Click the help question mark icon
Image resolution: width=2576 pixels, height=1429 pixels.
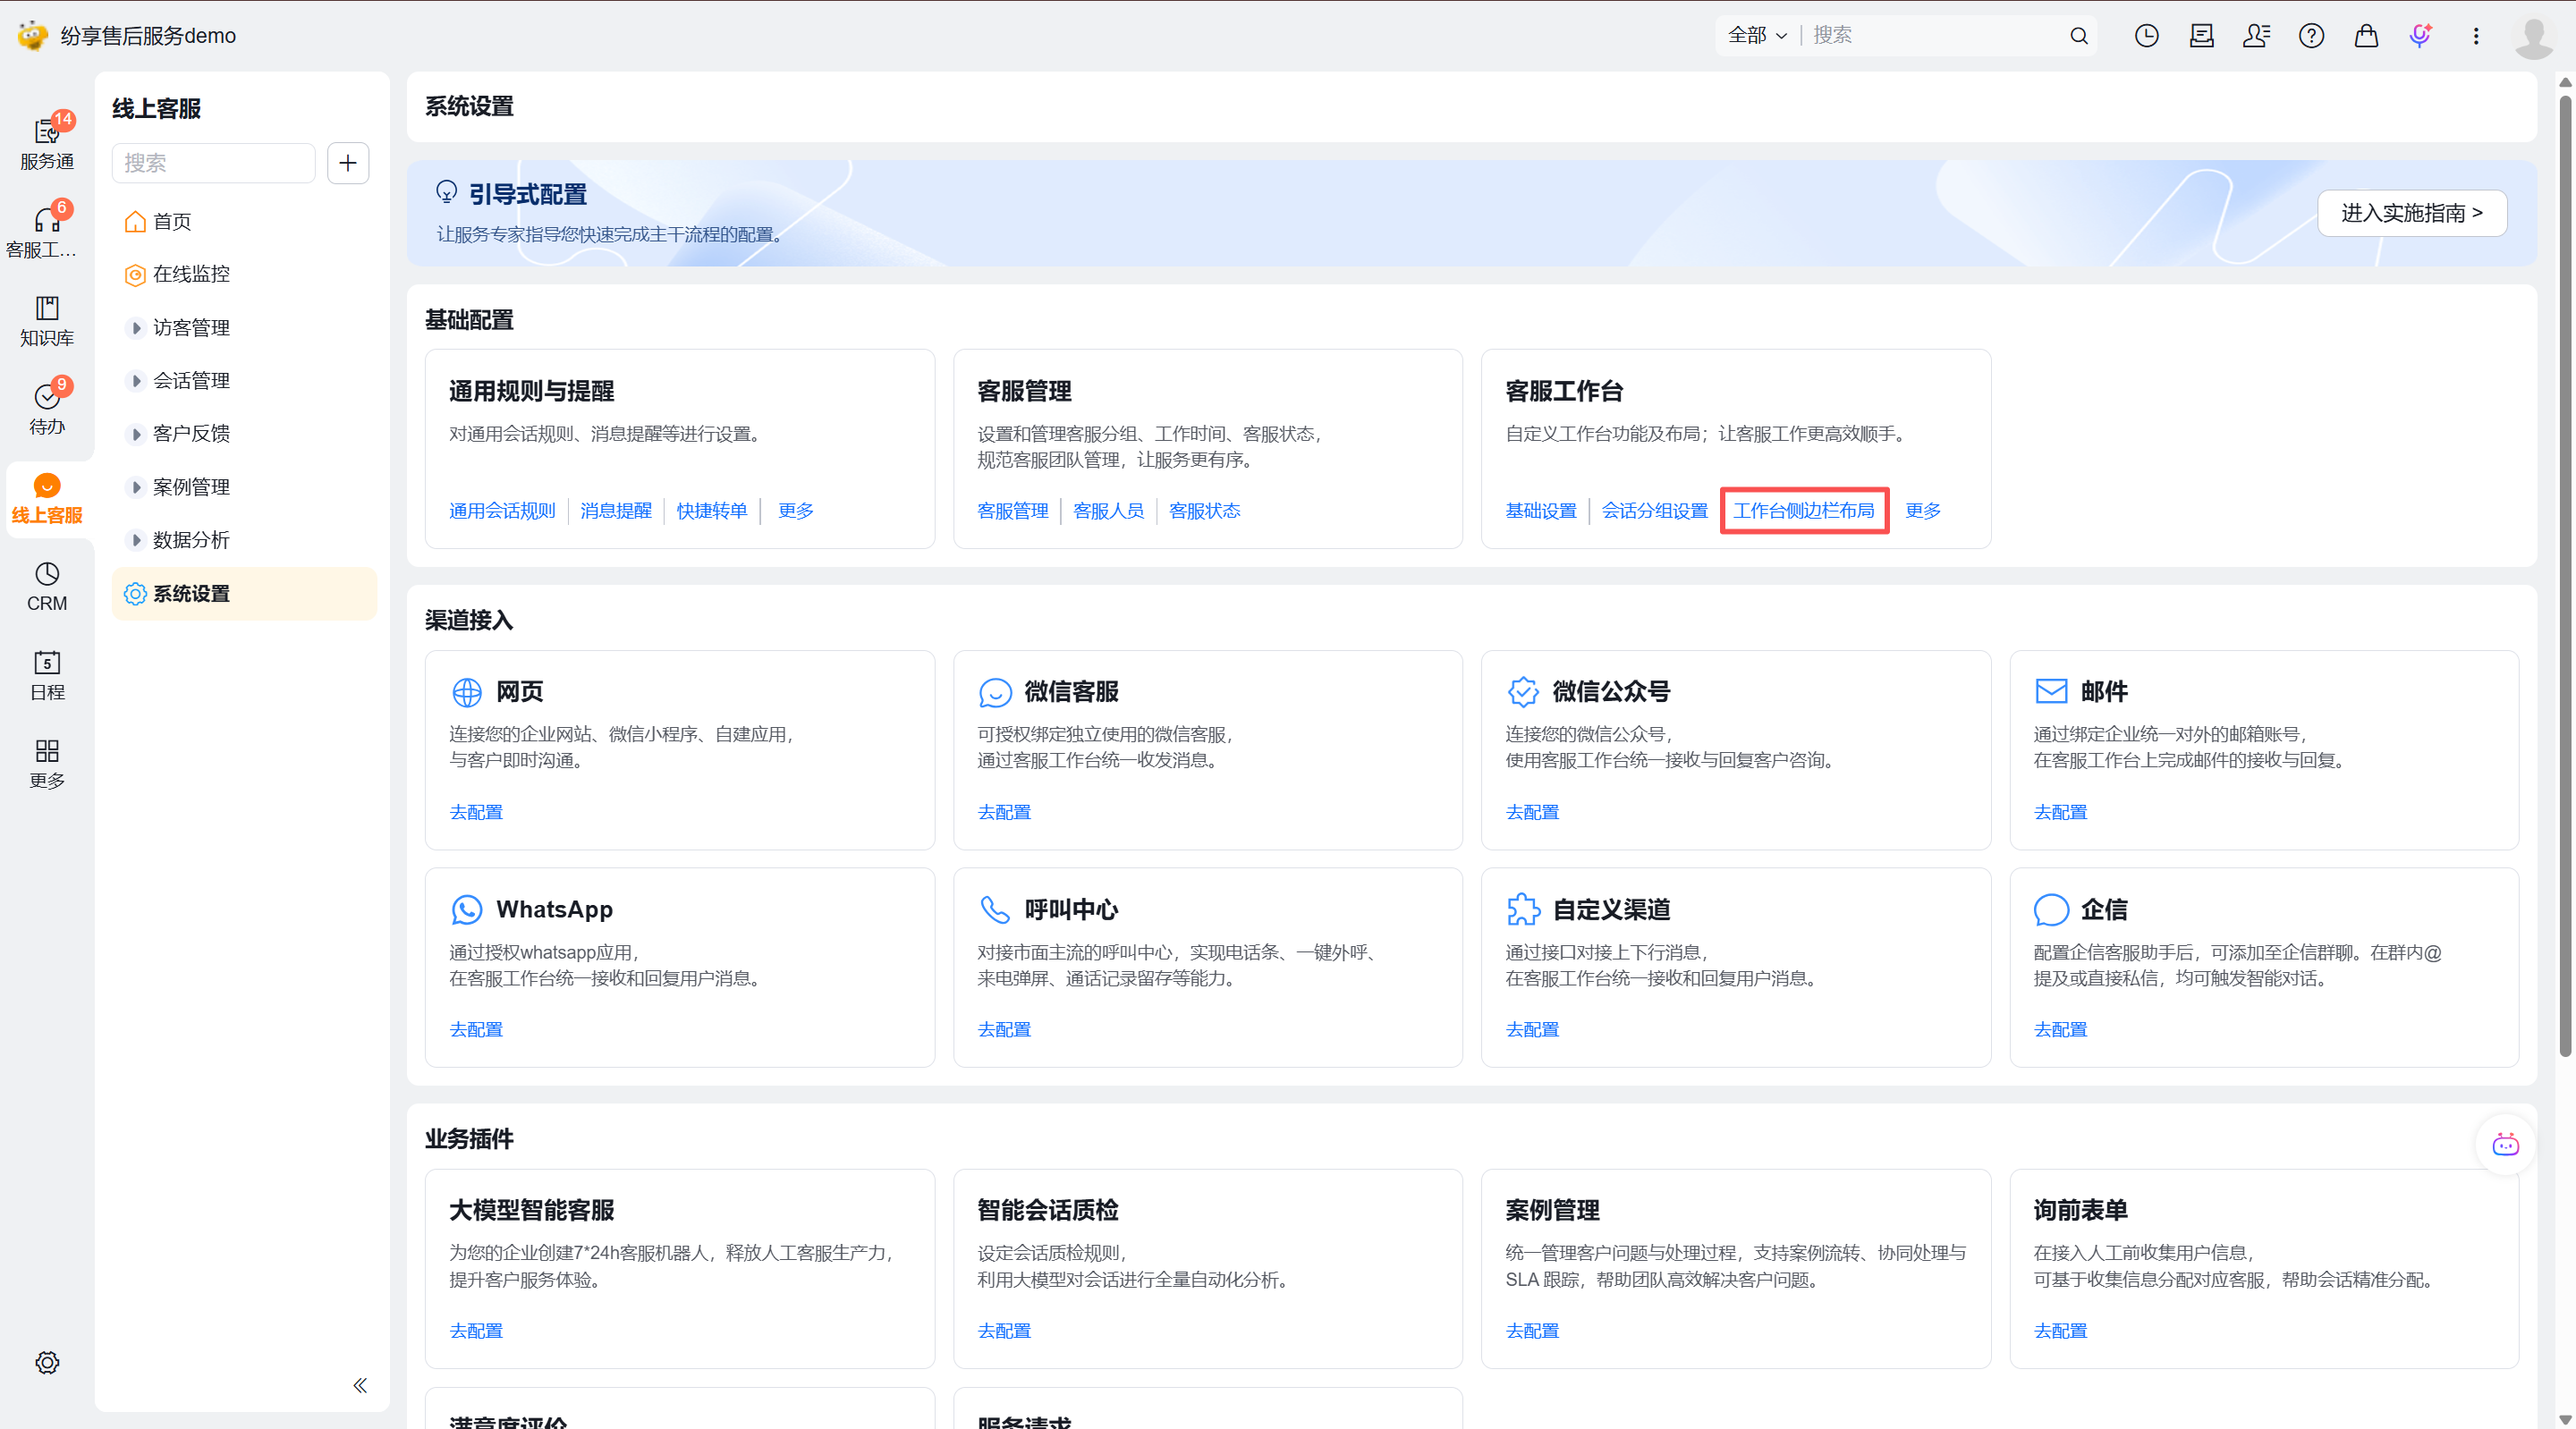tap(2311, 36)
